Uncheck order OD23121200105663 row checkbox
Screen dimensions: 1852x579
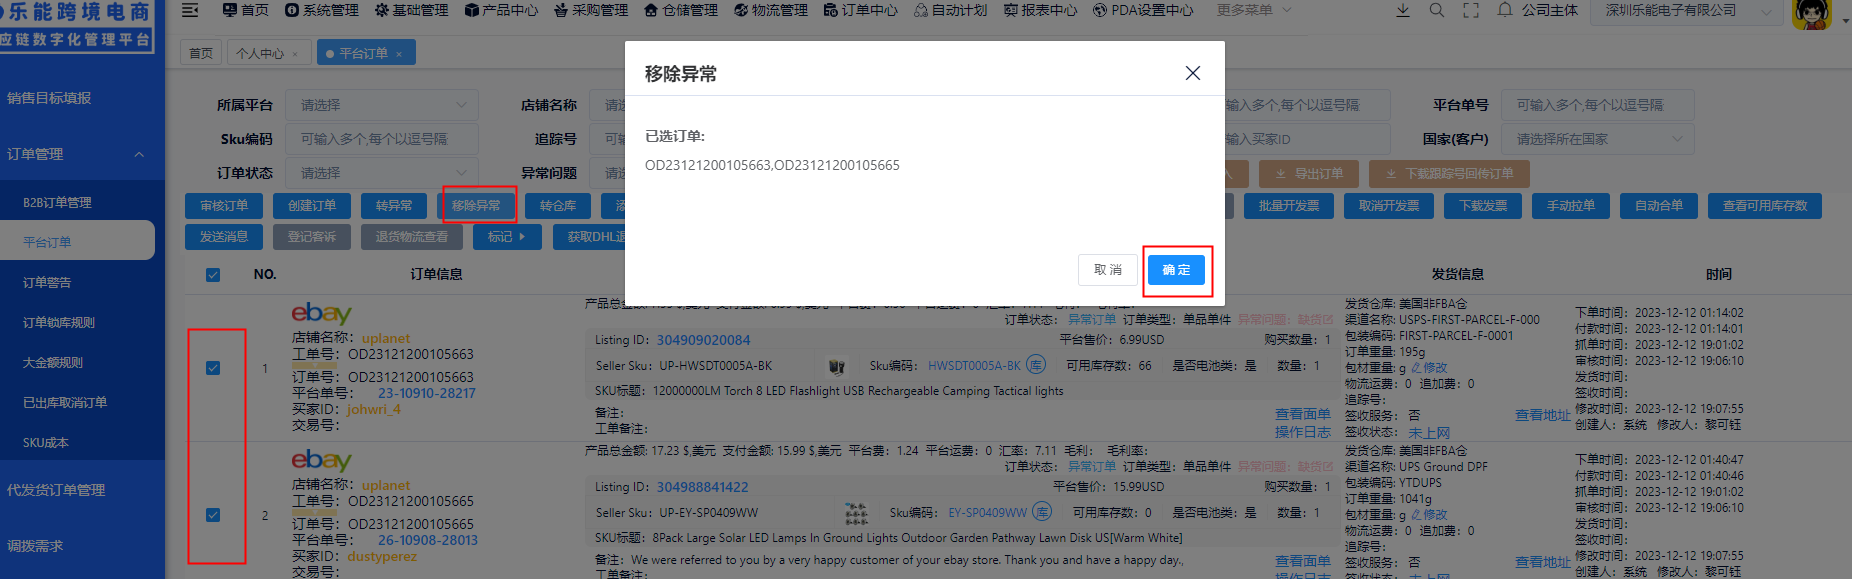213,368
